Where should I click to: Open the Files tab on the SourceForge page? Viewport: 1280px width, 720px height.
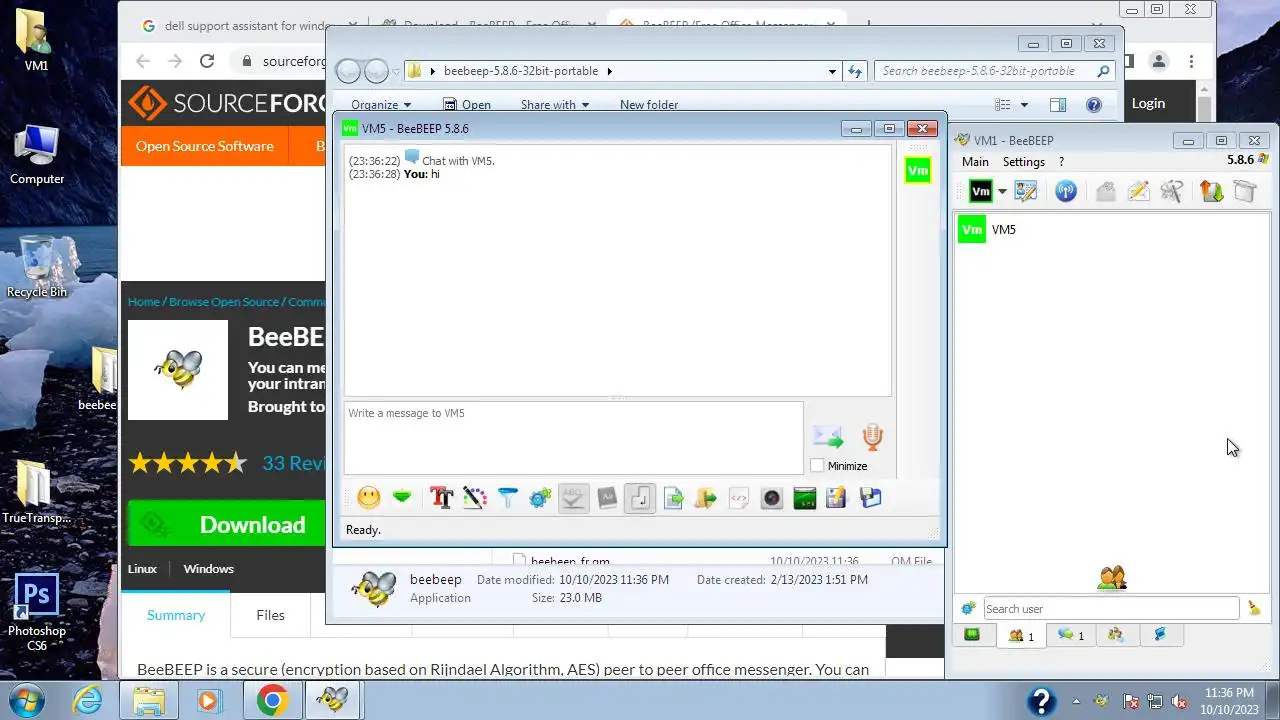(x=270, y=615)
